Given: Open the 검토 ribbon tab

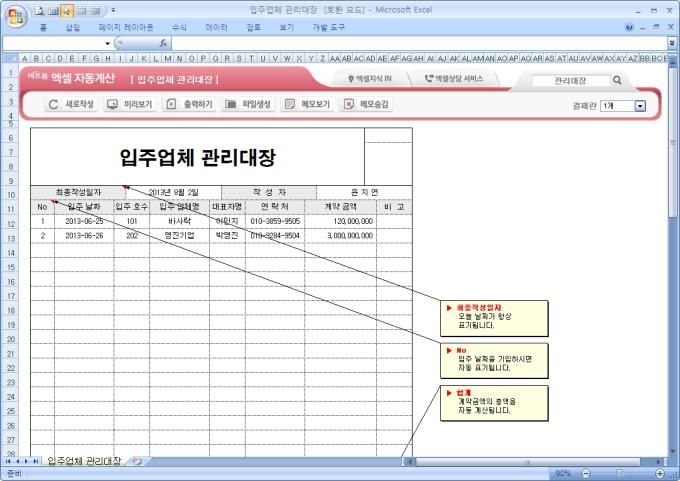Looking at the screenshot, I should [253, 28].
